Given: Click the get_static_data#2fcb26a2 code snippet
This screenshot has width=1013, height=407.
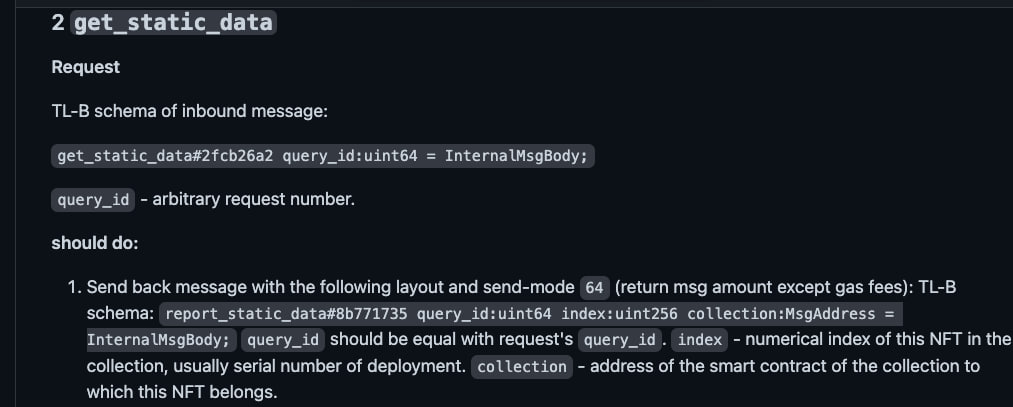Looking at the screenshot, I should [323, 156].
